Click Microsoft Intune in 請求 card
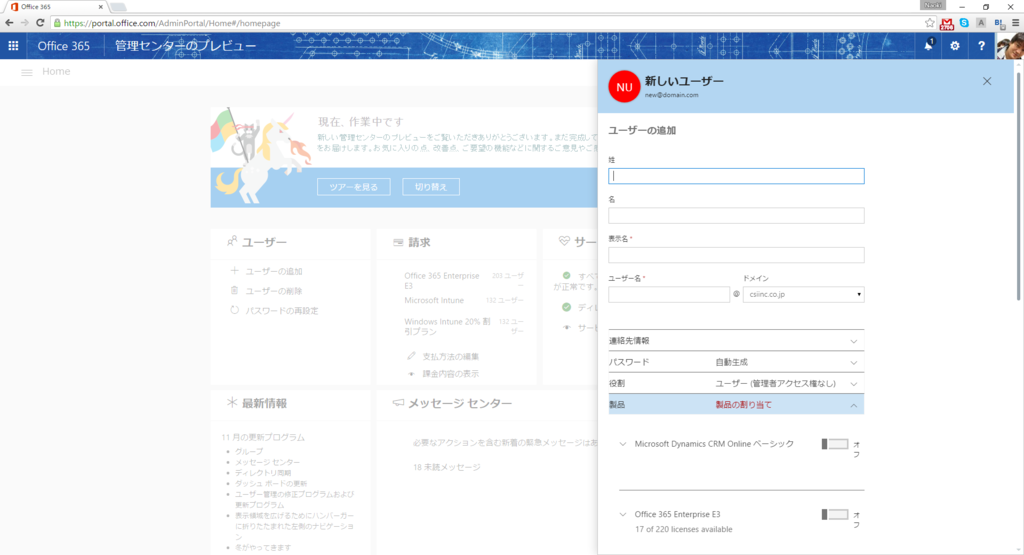The width and height of the screenshot is (1024, 555). tap(434, 300)
